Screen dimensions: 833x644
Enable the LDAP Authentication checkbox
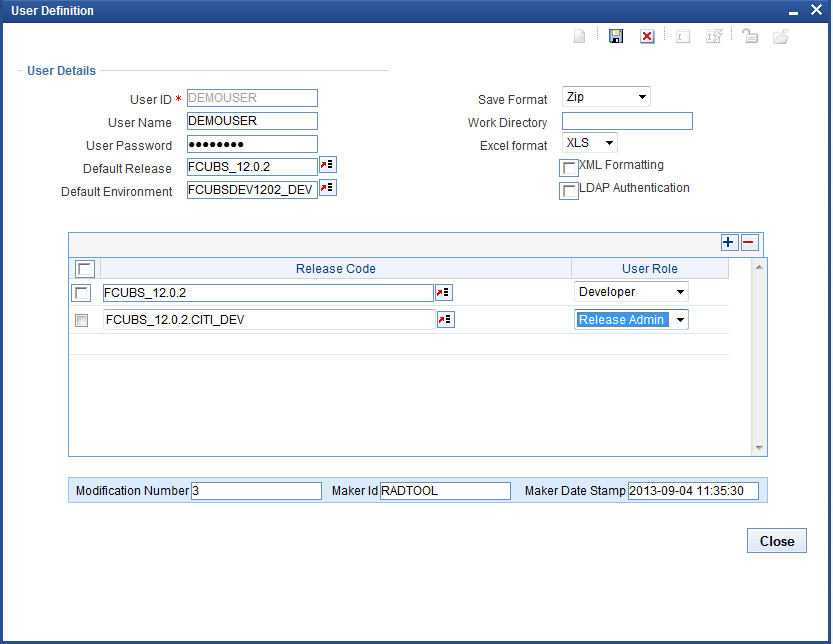click(569, 191)
